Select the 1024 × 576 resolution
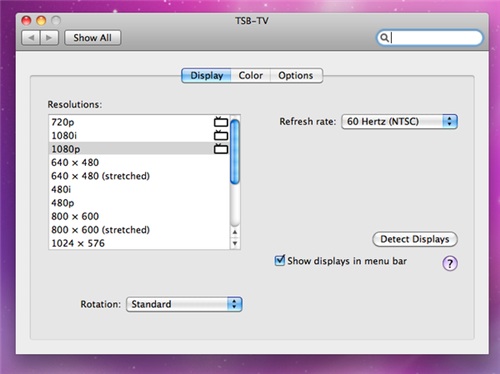500x374 pixels. coord(139,243)
